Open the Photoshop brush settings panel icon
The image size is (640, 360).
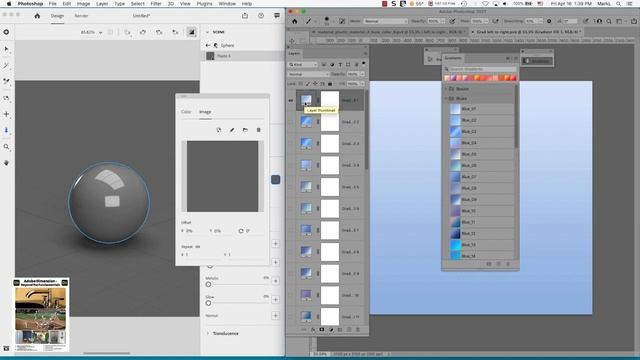click(342, 21)
